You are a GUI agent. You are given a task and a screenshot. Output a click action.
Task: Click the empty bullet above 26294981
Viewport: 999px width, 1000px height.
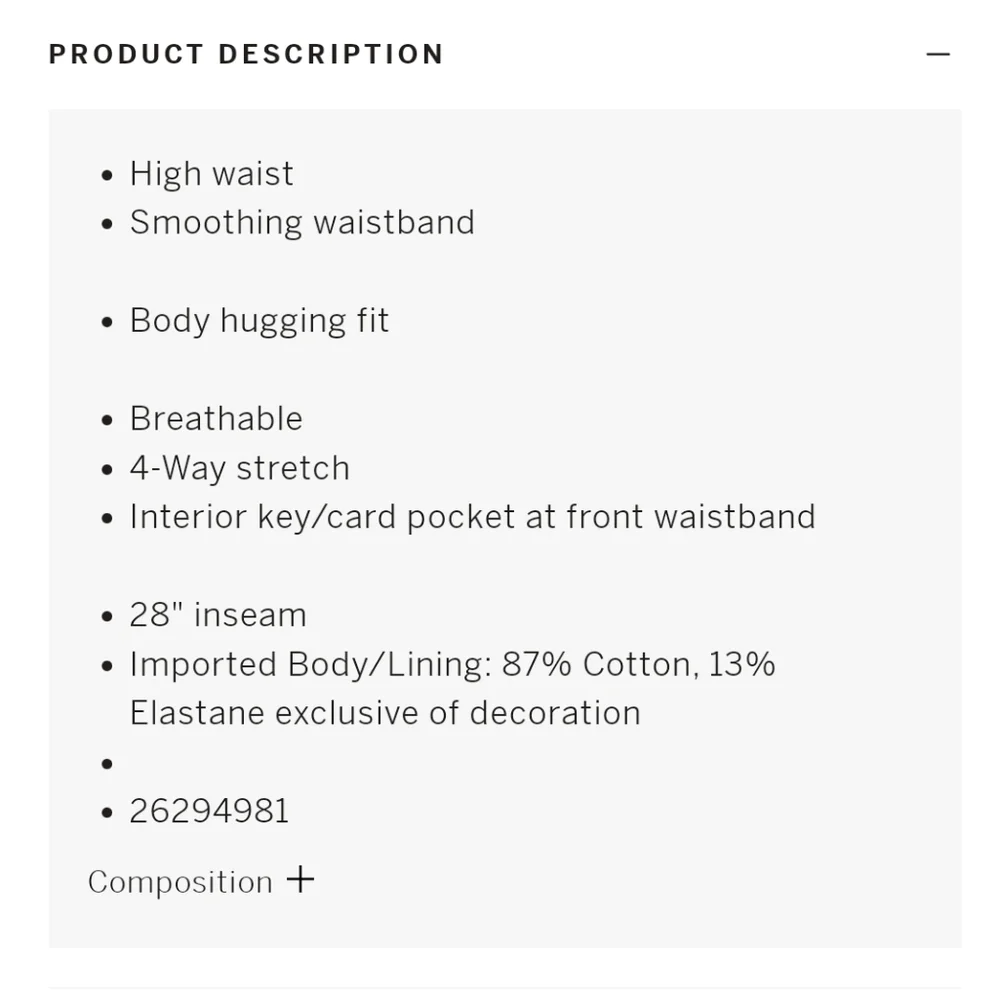coord(107,763)
